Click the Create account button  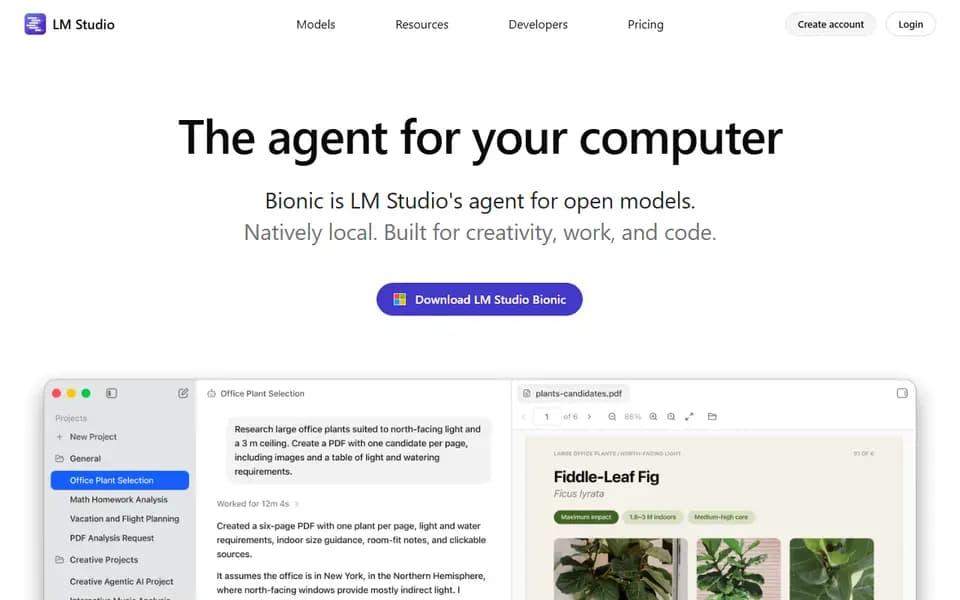(830, 24)
